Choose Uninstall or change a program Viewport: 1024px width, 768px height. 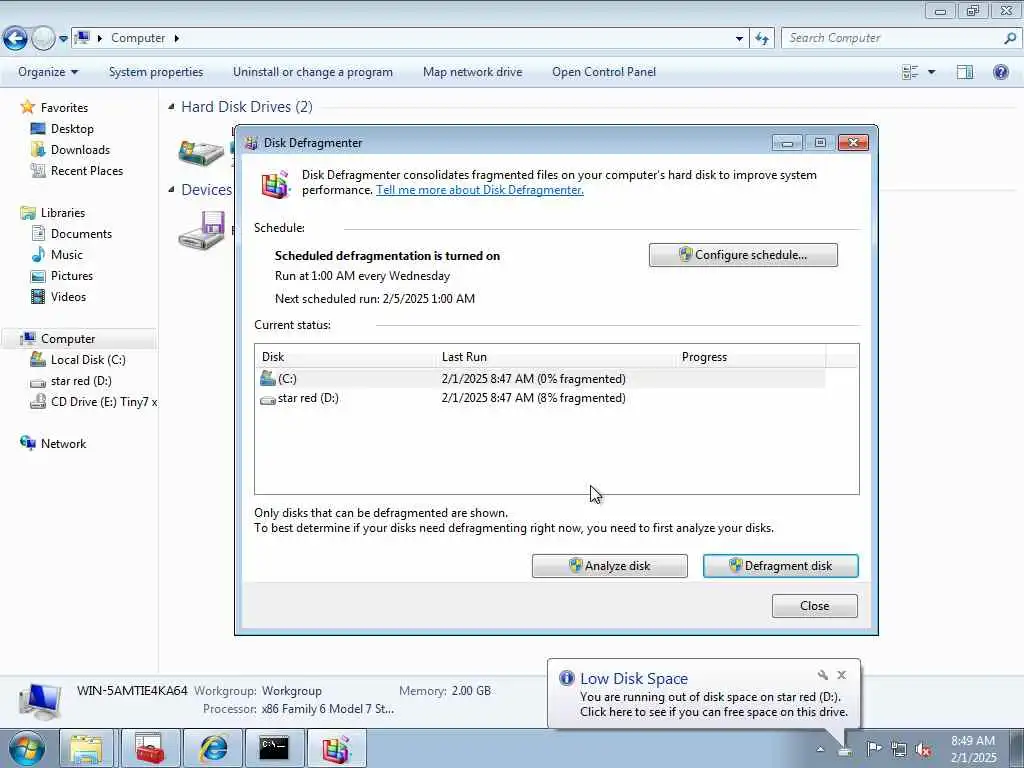(x=313, y=72)
